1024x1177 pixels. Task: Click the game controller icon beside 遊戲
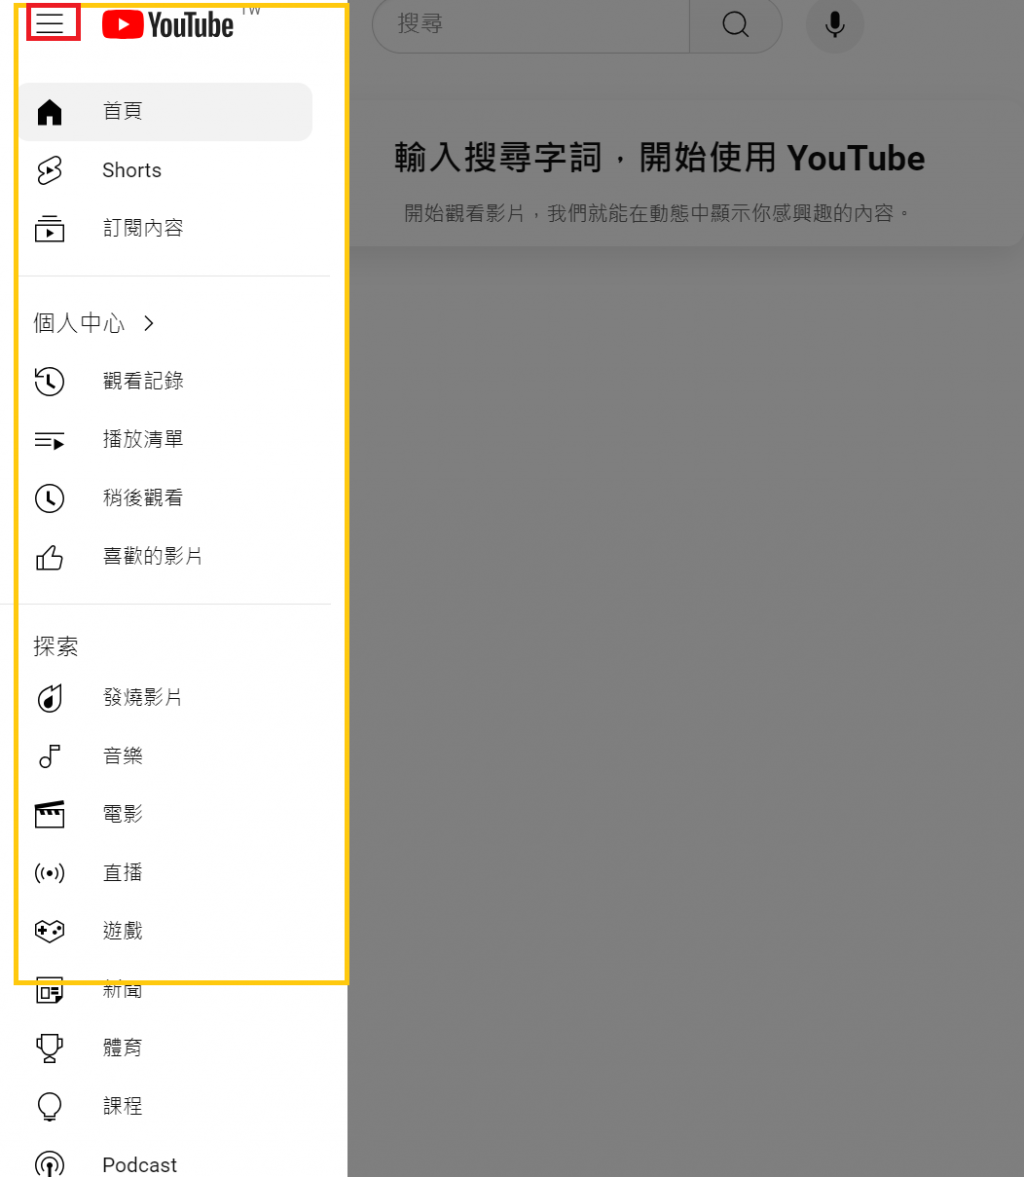[50, 932]
